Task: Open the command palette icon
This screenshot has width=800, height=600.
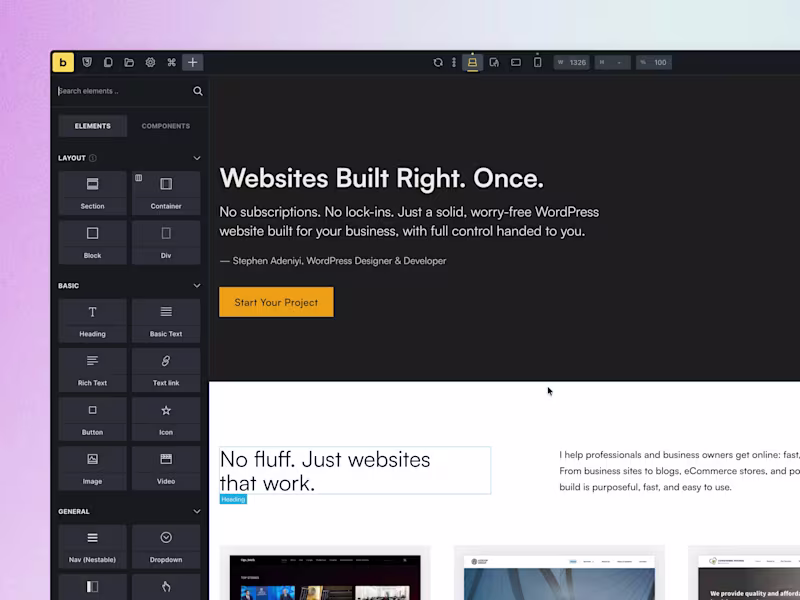Action: pos(171,62)
